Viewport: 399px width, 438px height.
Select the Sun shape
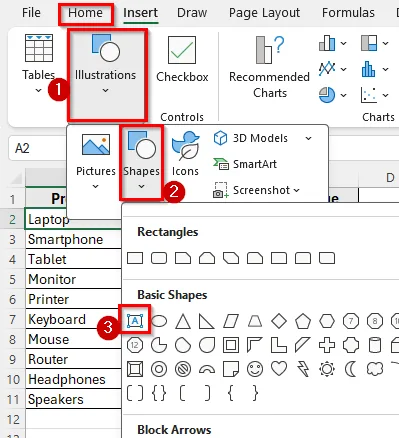click(x=327, y=369)
